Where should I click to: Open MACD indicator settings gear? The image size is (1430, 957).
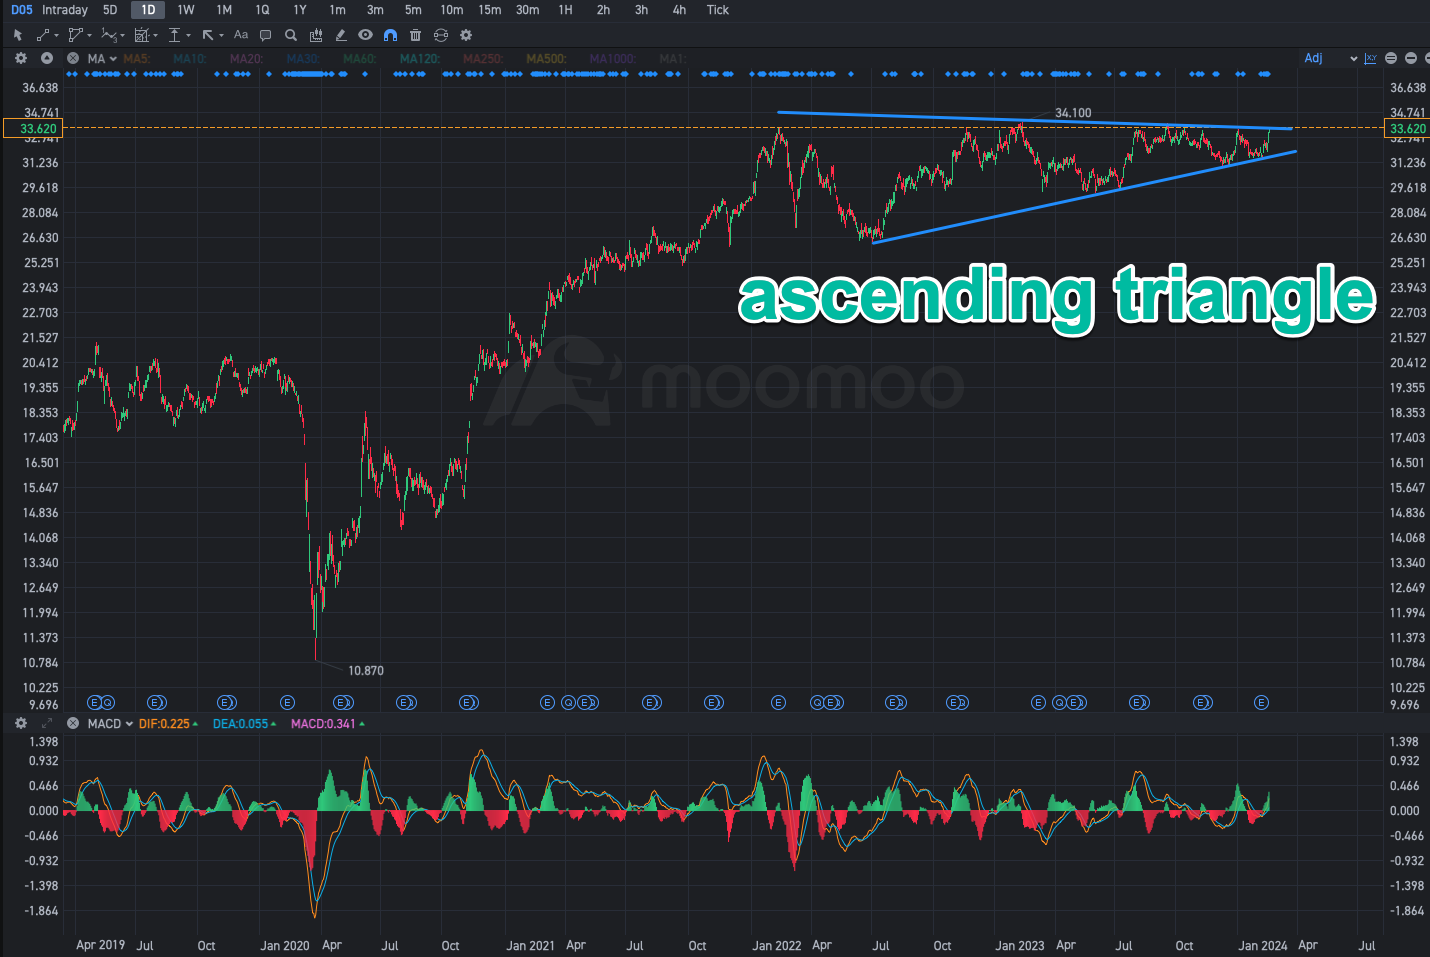click(21, 723)
